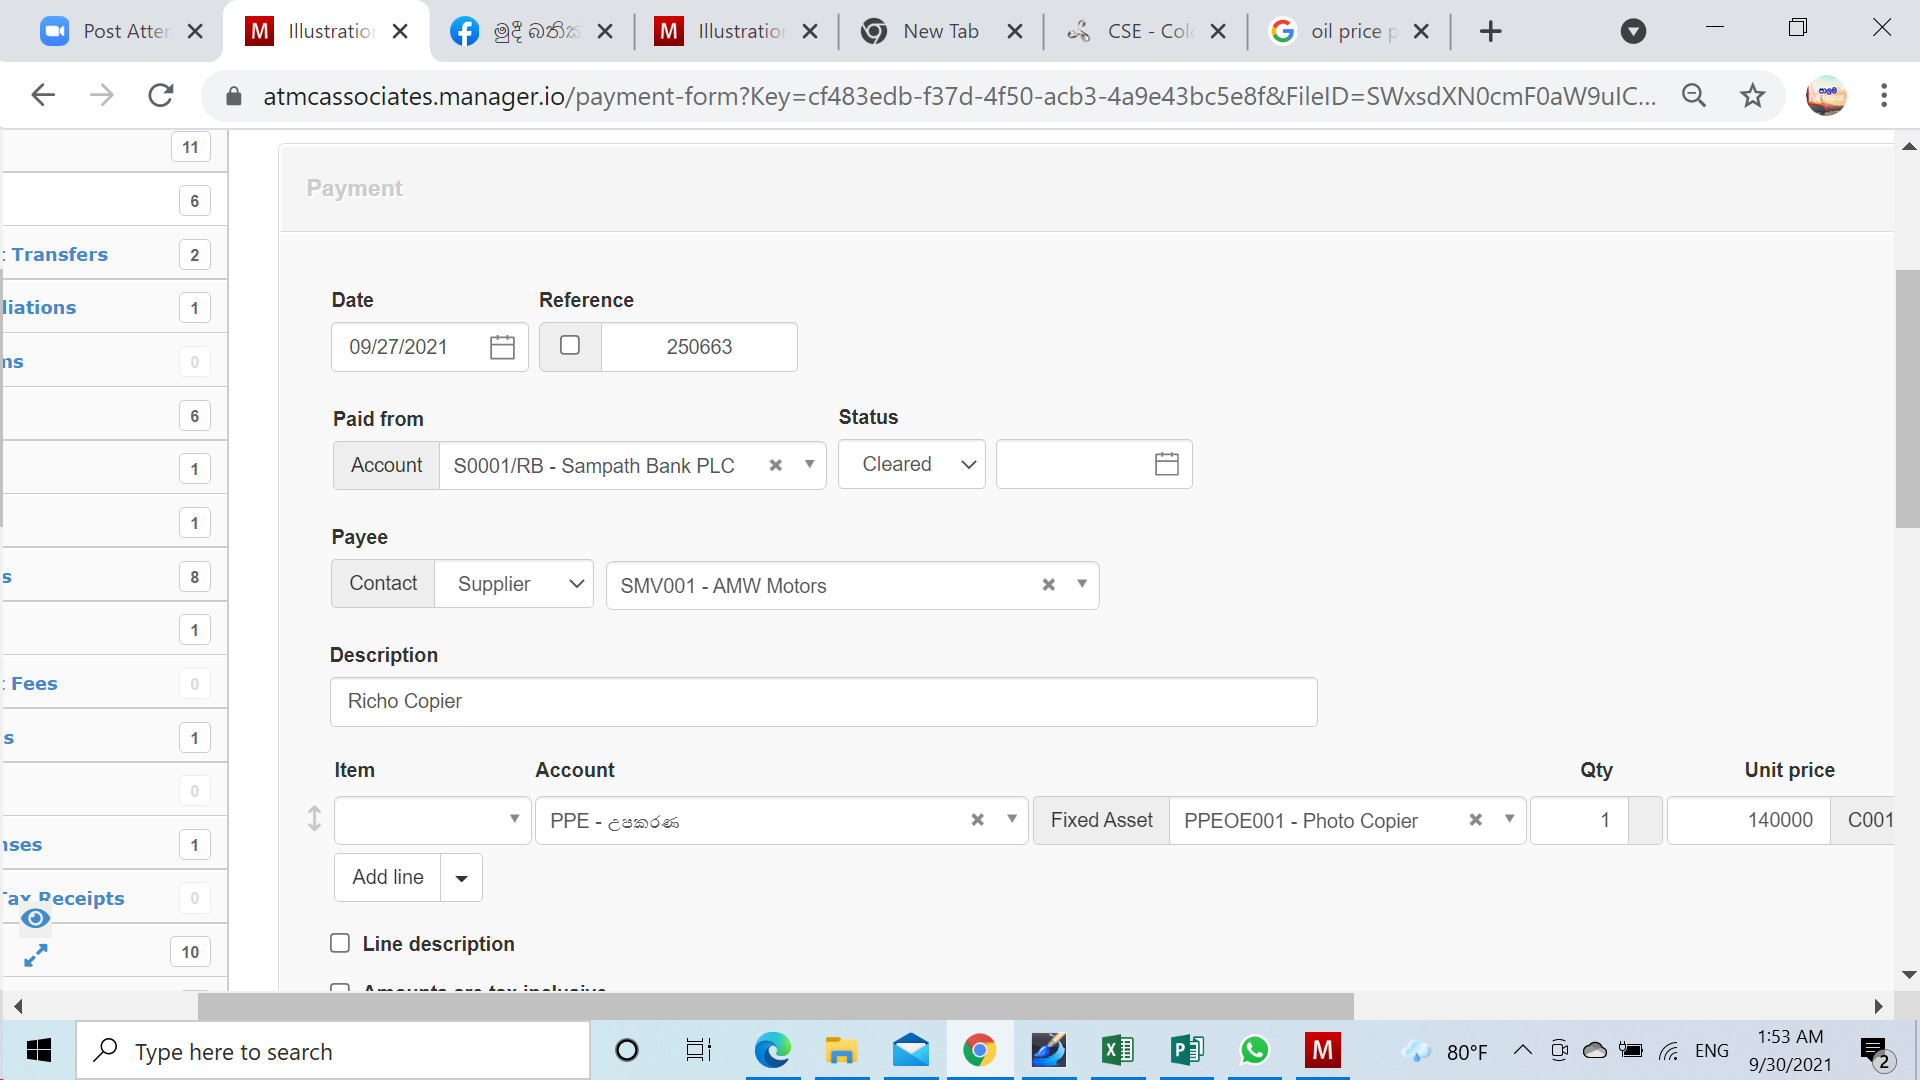Open Transfers link in sidebar

pyautogui.click(x=60, y=254)
